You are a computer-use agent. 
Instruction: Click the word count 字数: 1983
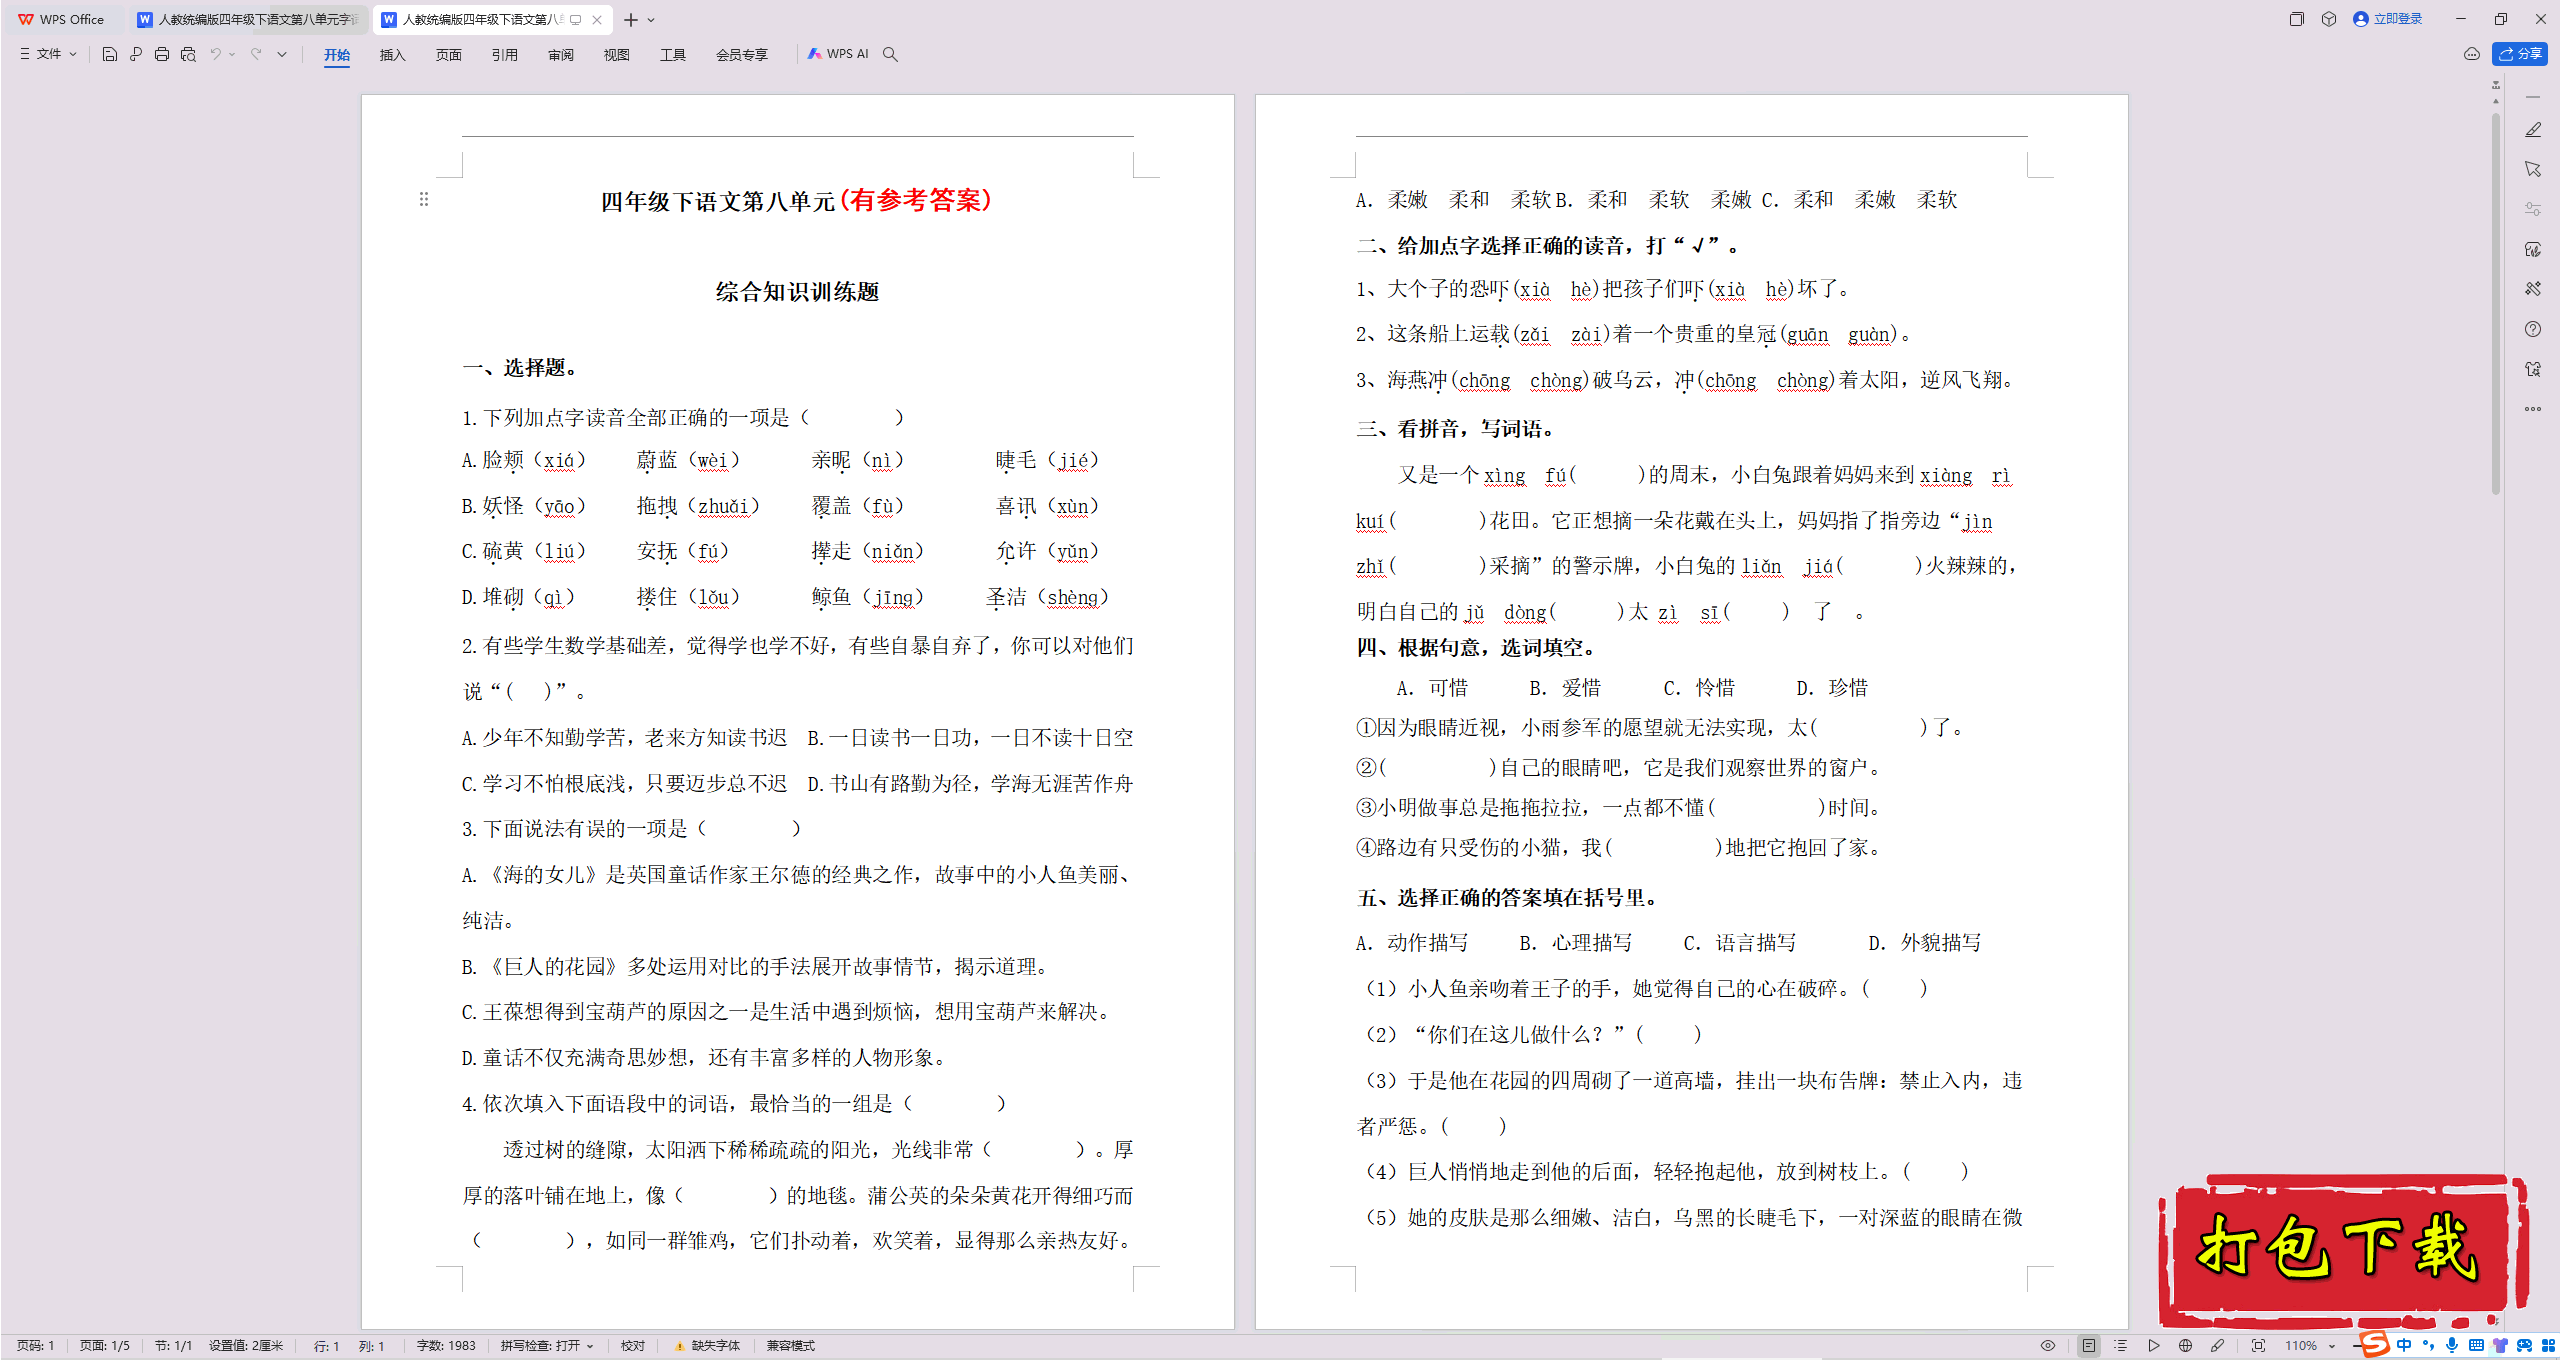(x=446, y=1346)
